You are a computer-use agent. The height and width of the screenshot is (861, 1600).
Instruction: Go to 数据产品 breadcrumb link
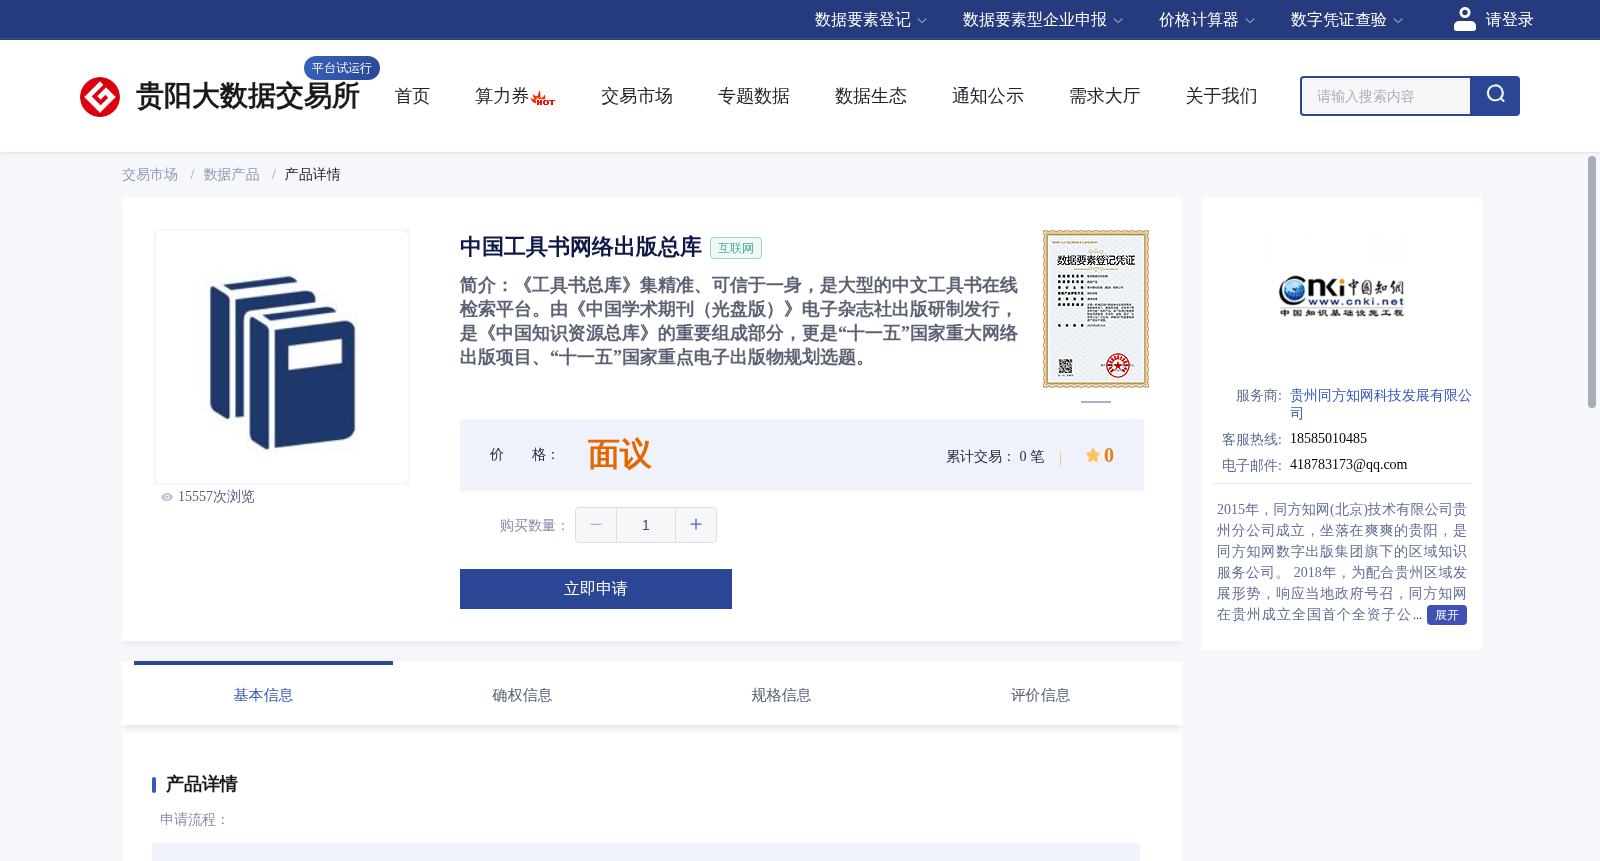point(232,175)
